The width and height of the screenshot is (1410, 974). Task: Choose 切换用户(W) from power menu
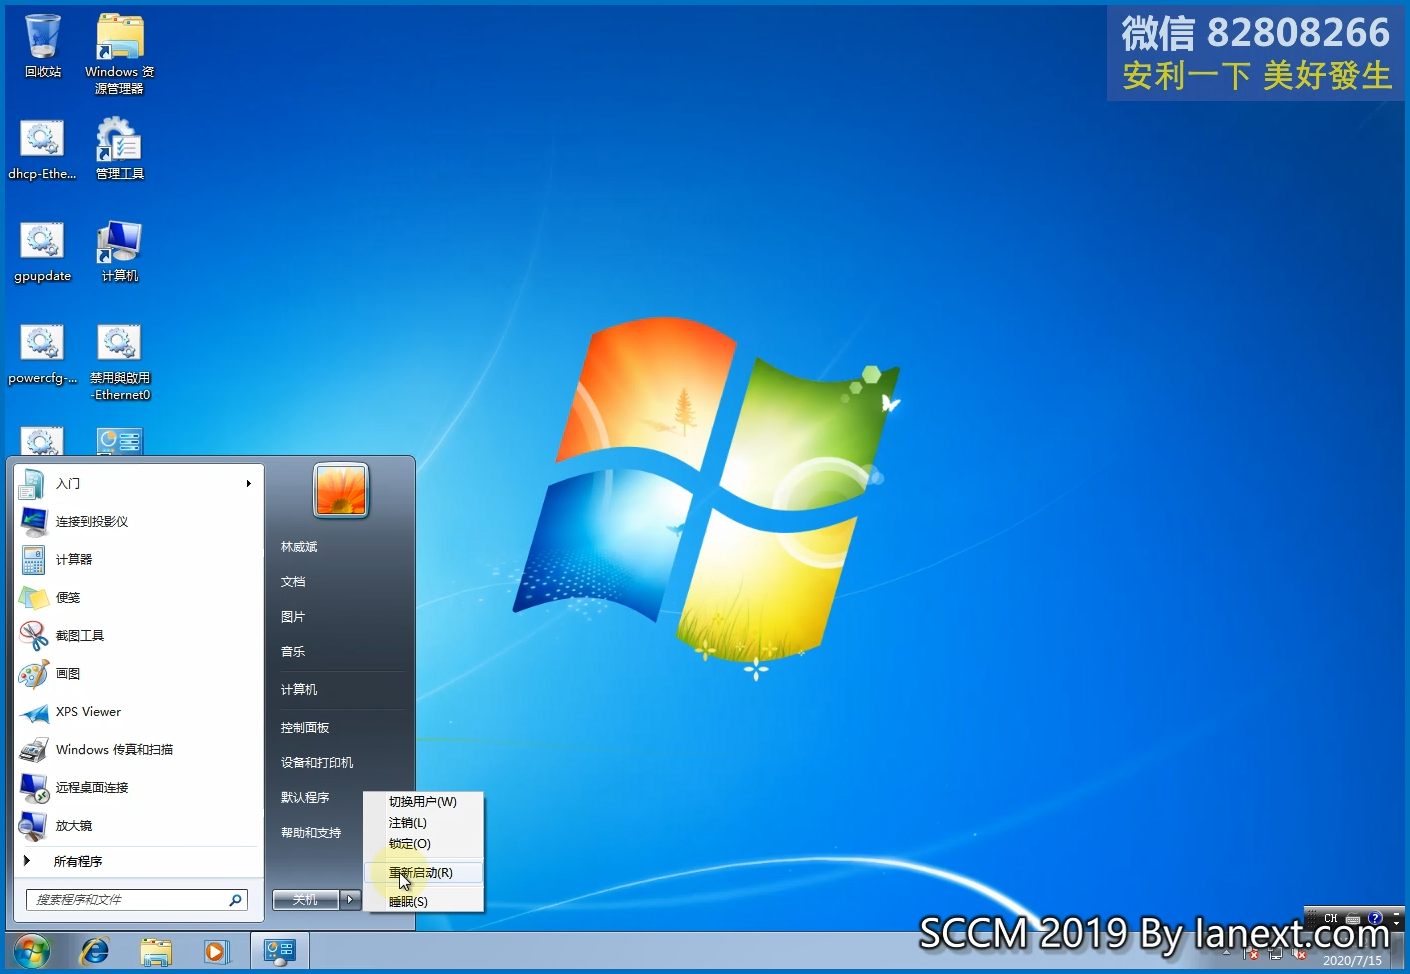[x=423, y=802]
